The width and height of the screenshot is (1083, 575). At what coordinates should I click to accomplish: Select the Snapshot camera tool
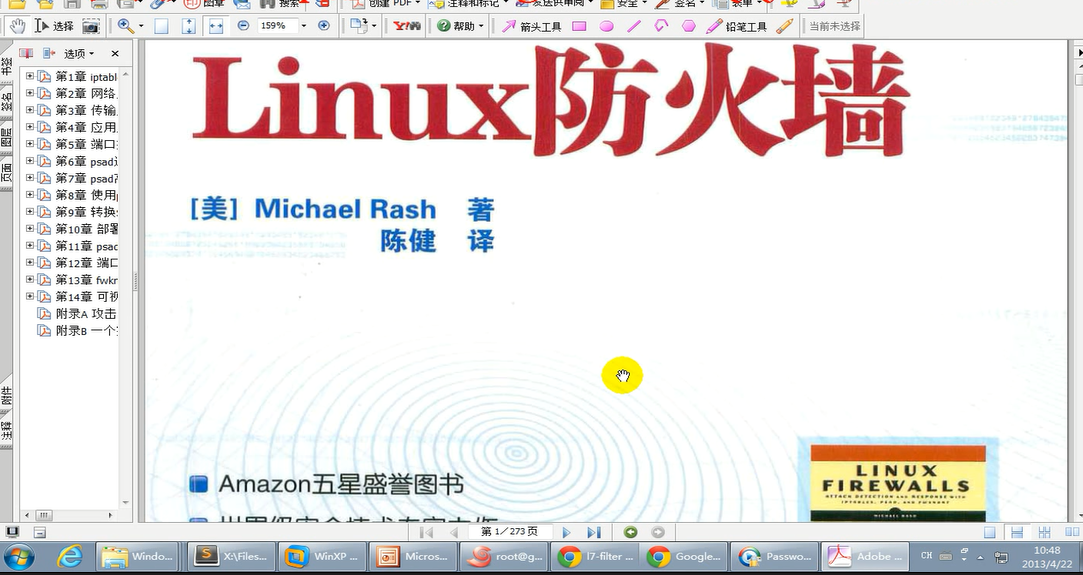pos(90,26)
